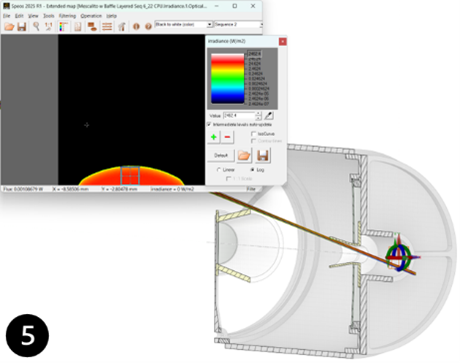Image resolution: width=460 pixels, height=363 pixels.
Task: Click the blue measurement rectangle on the map
Action: pyautogui.click(x=130, y=175)
